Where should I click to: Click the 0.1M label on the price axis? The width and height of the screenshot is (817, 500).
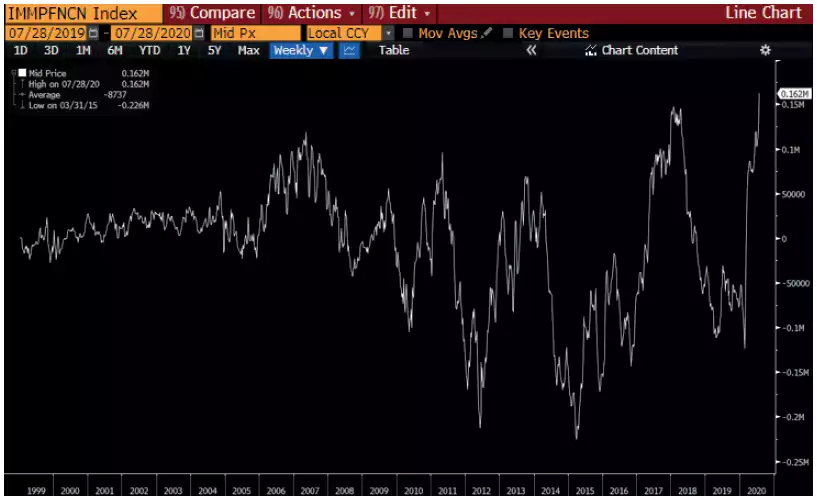point(791,149)
